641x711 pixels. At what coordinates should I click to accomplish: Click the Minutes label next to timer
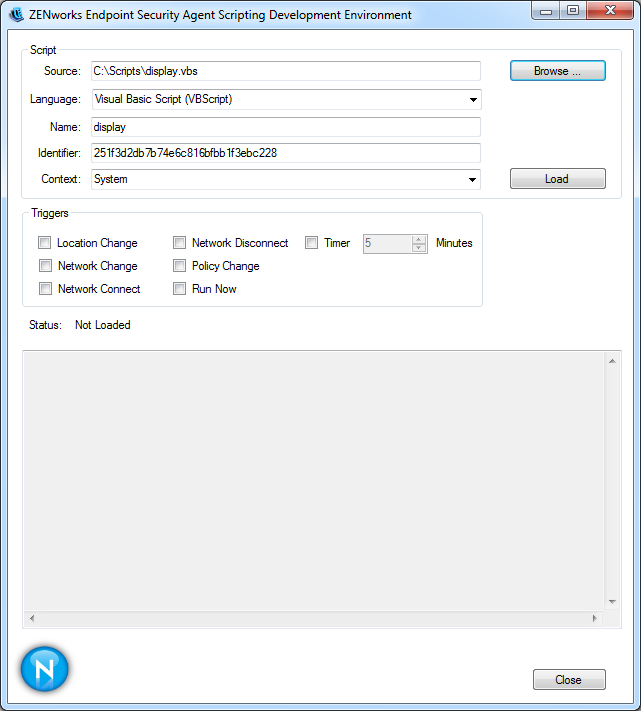click(x=454, y=243)
